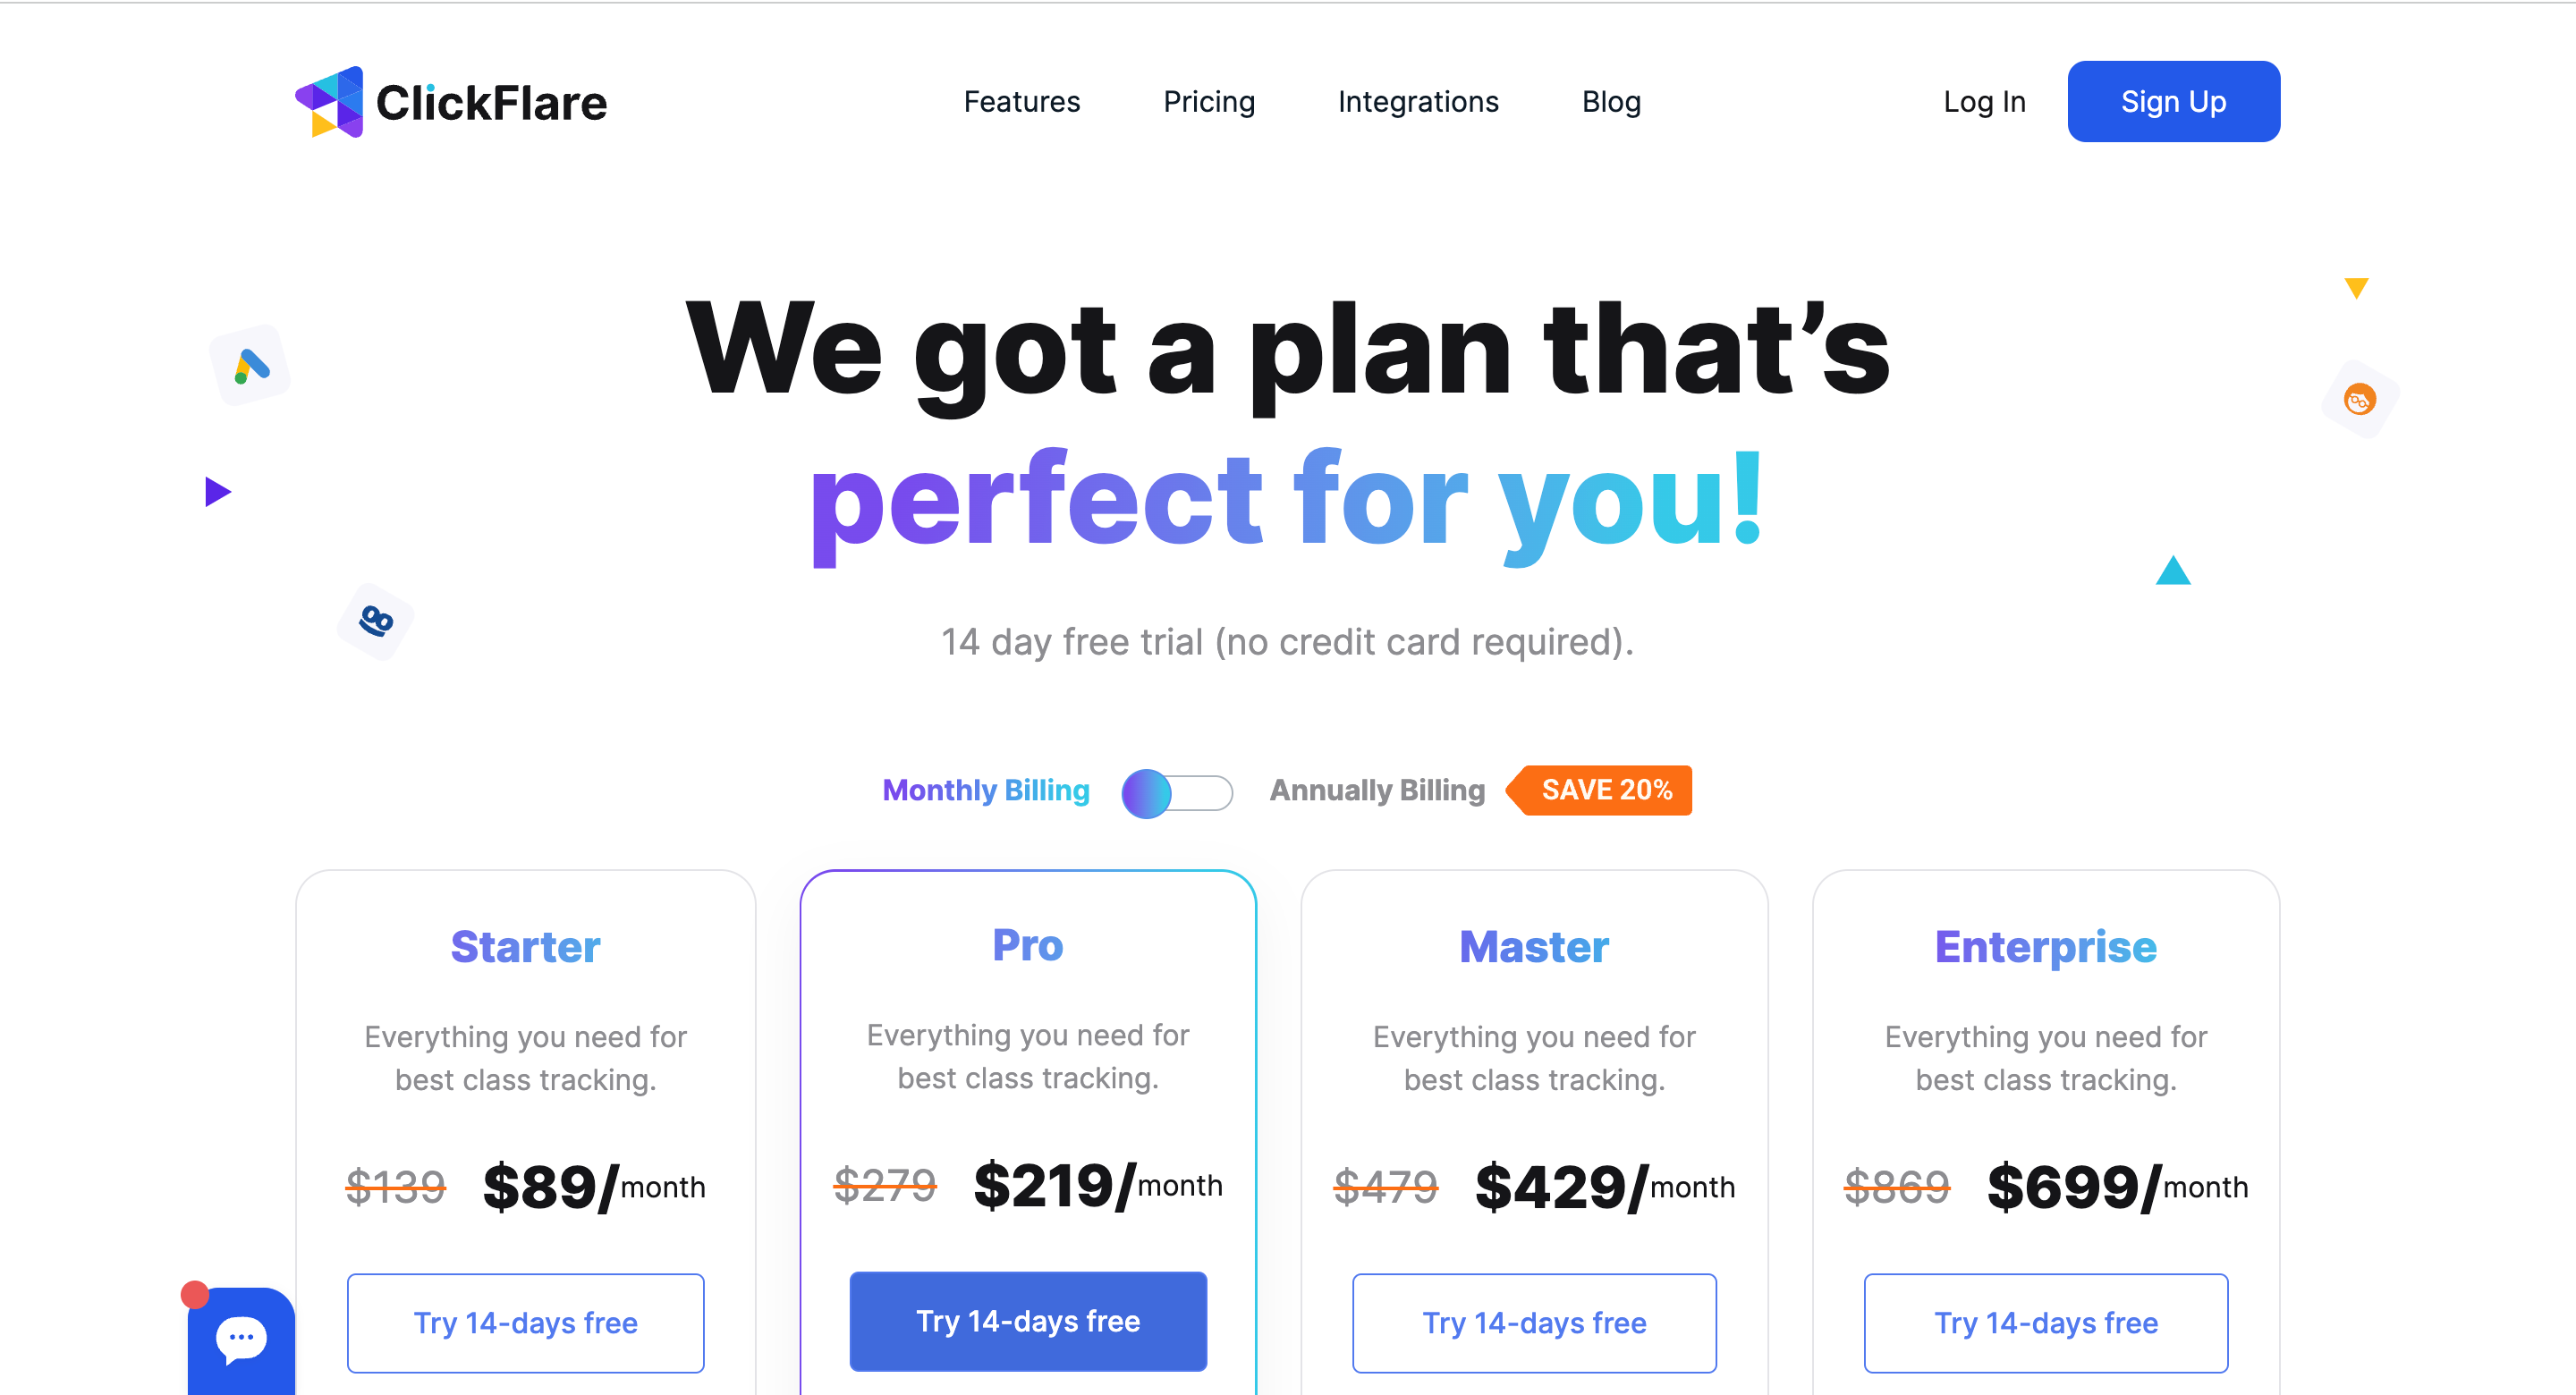Click the Sign Up button
The image size is (2576, 1395).
pyautogui.click(x=2173, y=101)
